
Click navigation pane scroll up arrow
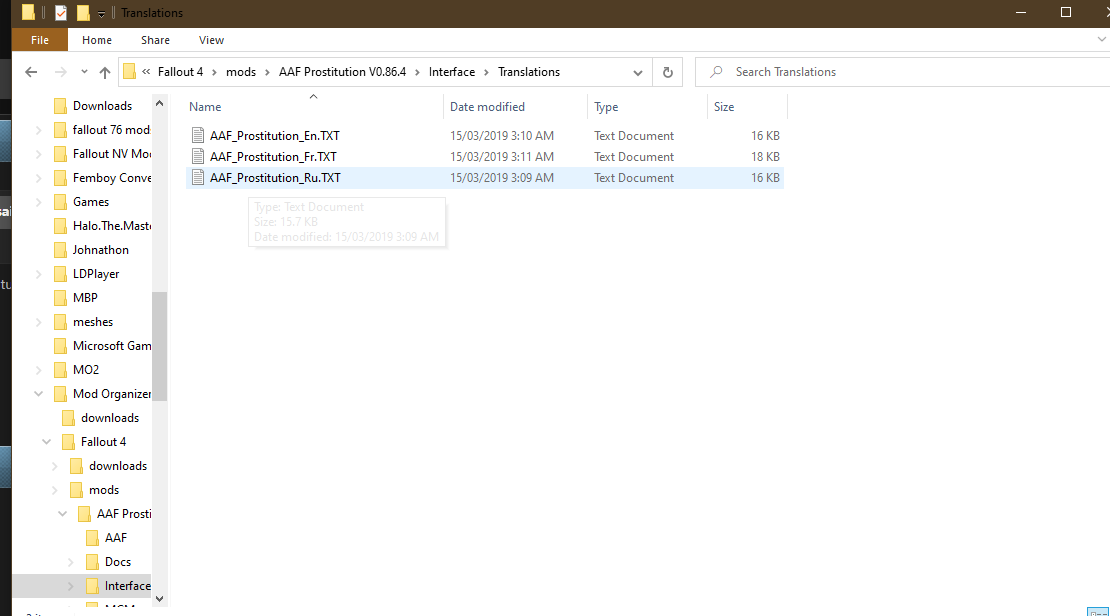pyautogui.click(x=159, y=104)
